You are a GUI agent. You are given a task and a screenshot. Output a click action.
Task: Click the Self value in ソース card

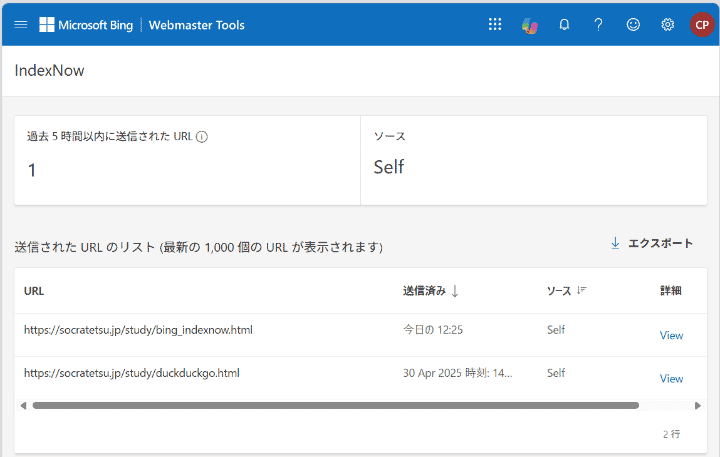[388, 167]
